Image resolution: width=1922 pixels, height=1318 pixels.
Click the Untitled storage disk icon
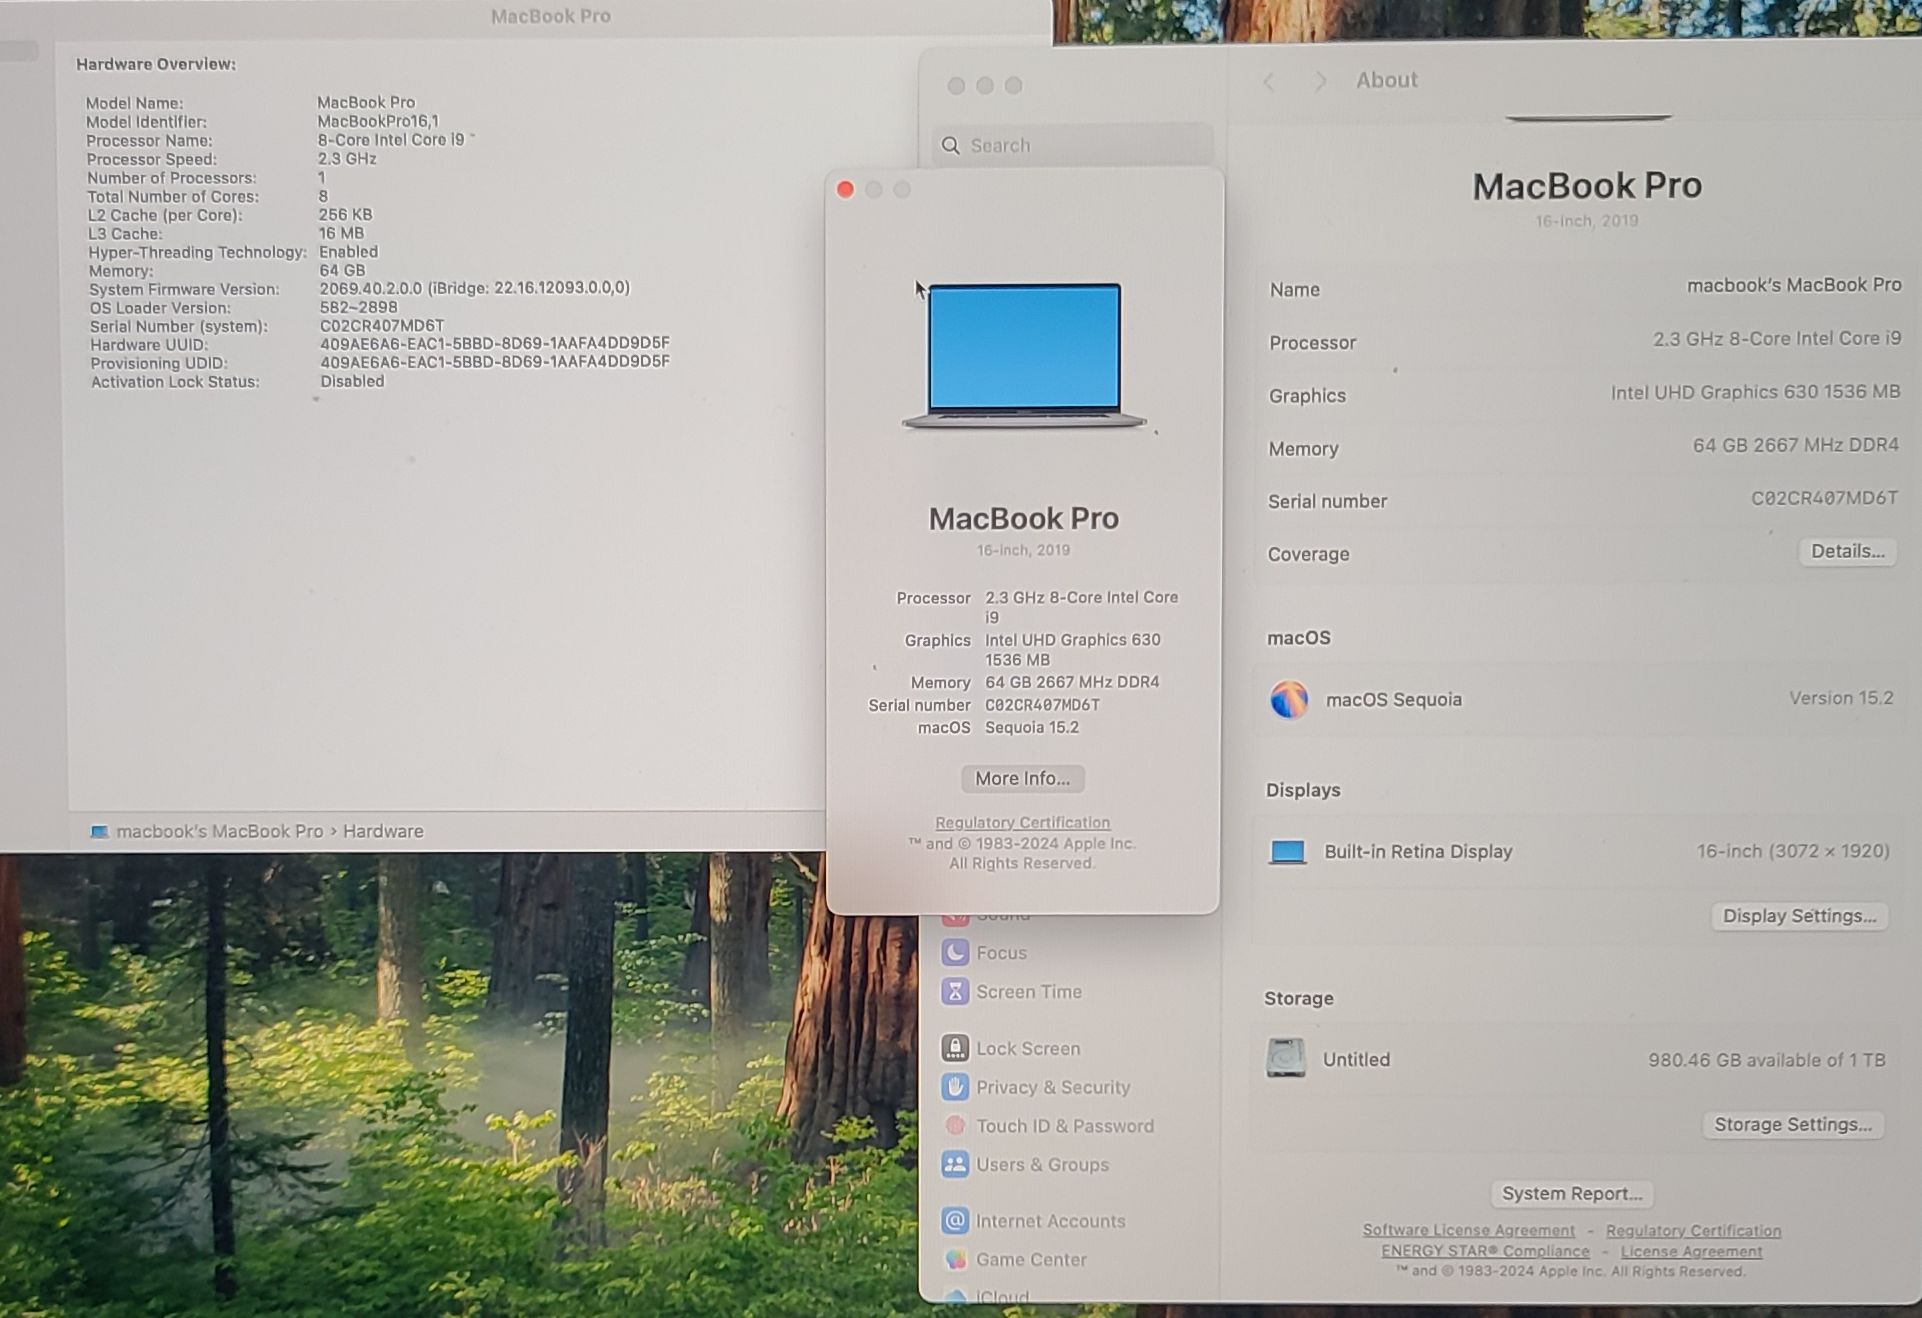pyautogui.click(x=1286, y=1058)
